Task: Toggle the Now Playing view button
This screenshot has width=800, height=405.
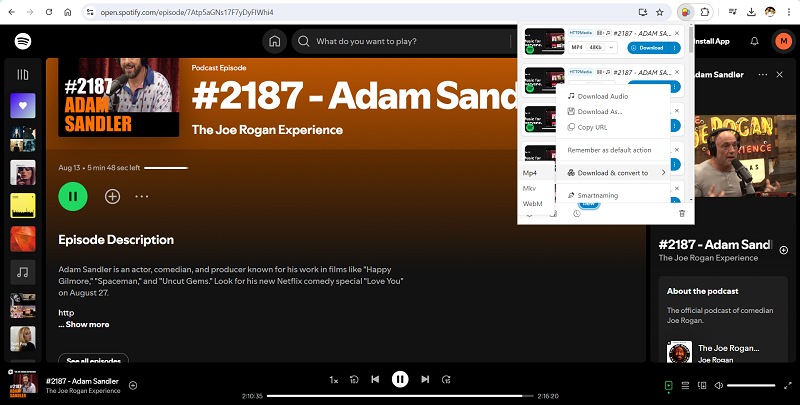Action: tap(668, 385)
